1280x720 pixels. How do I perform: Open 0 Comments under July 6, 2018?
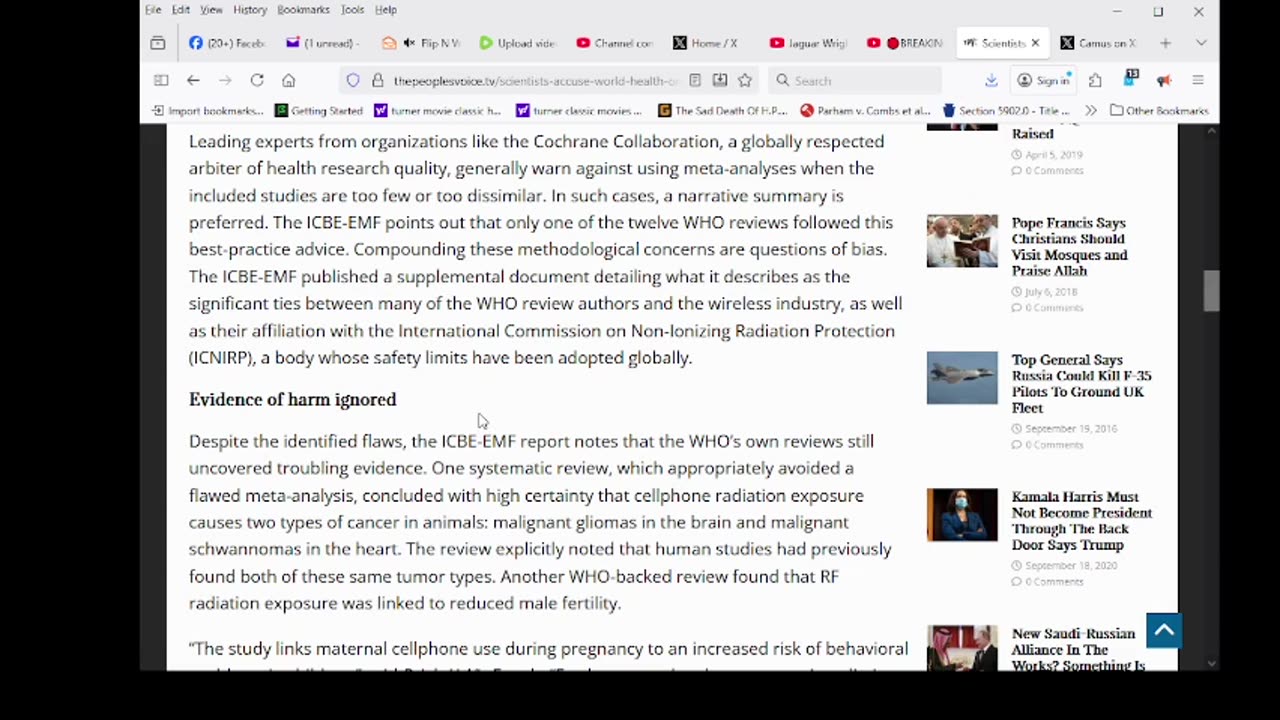(x=1047, y=308)
